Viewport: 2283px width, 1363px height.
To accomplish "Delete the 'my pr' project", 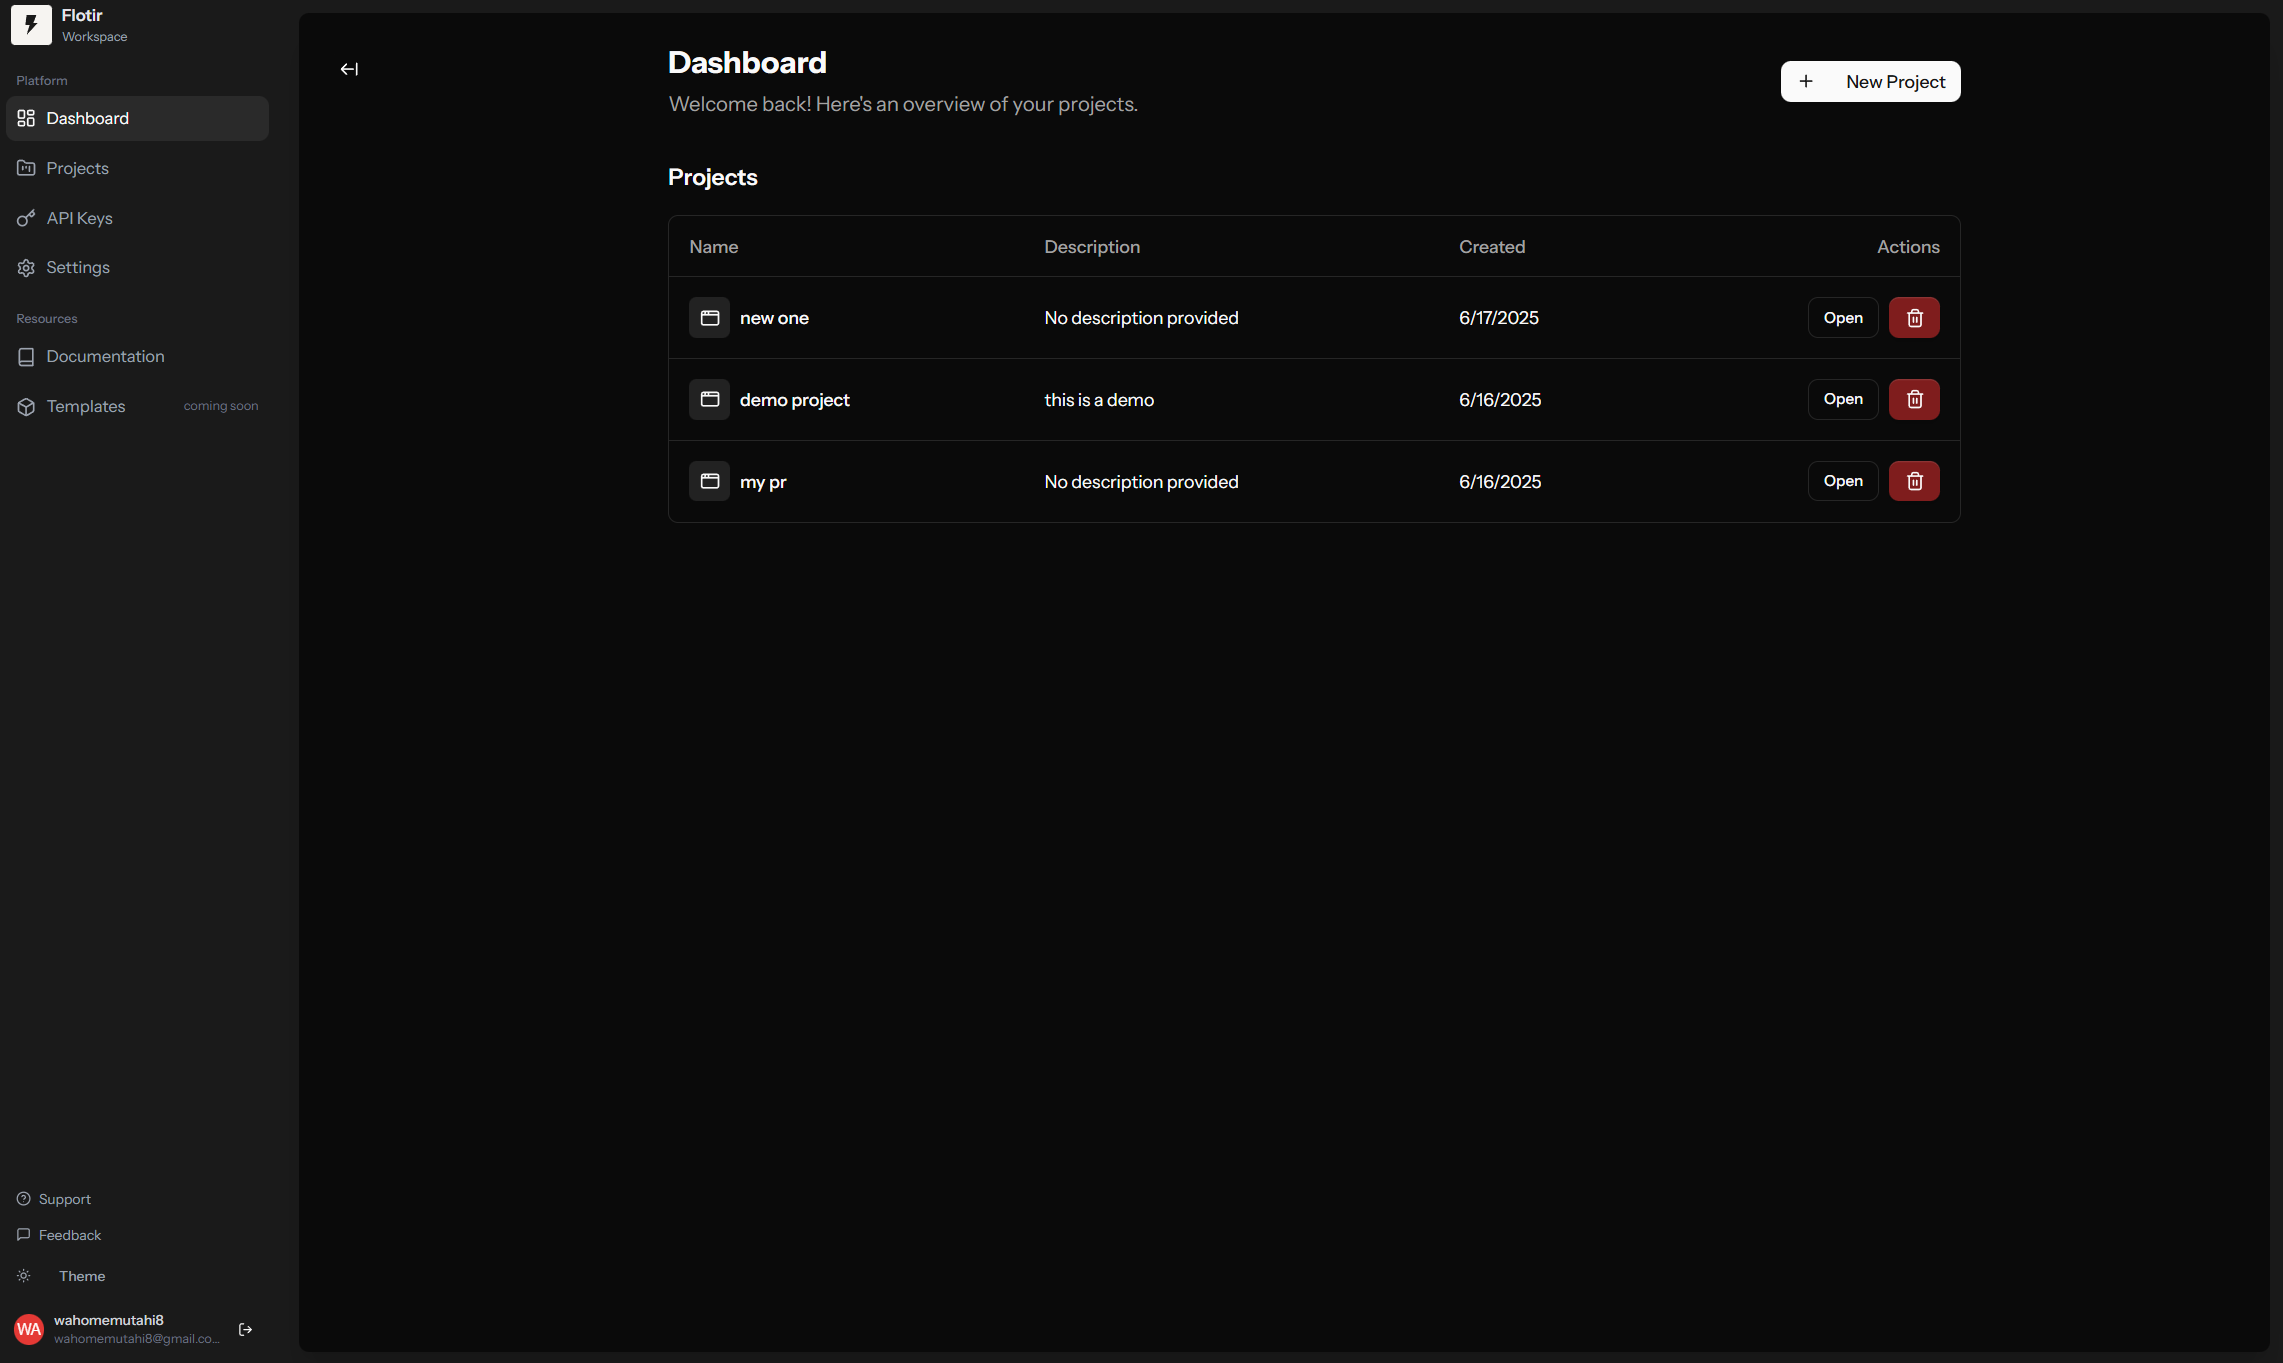I will (x=1914, y=482).
